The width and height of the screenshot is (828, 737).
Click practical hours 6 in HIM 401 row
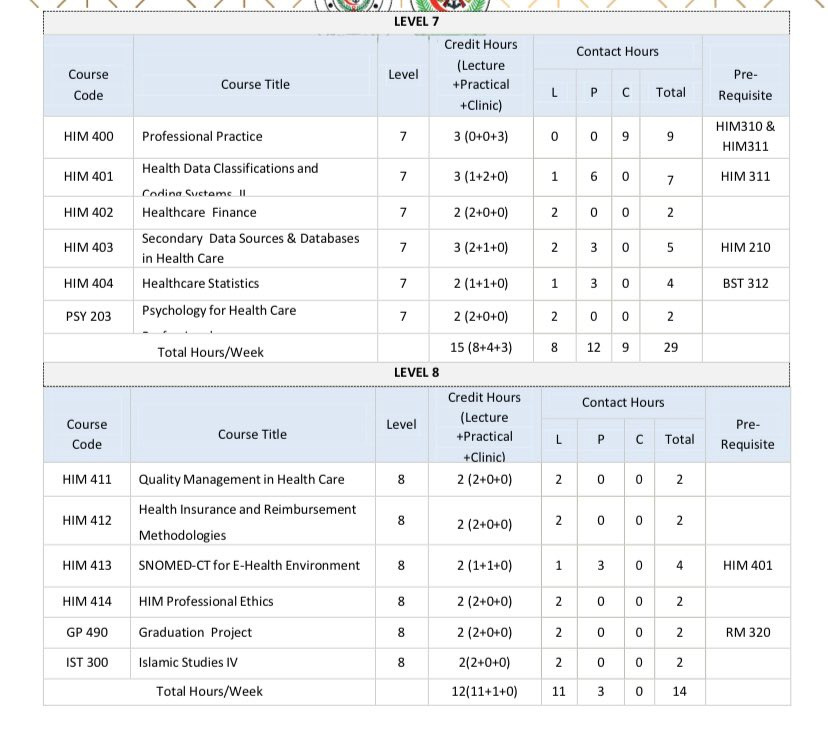pos(594,177)
